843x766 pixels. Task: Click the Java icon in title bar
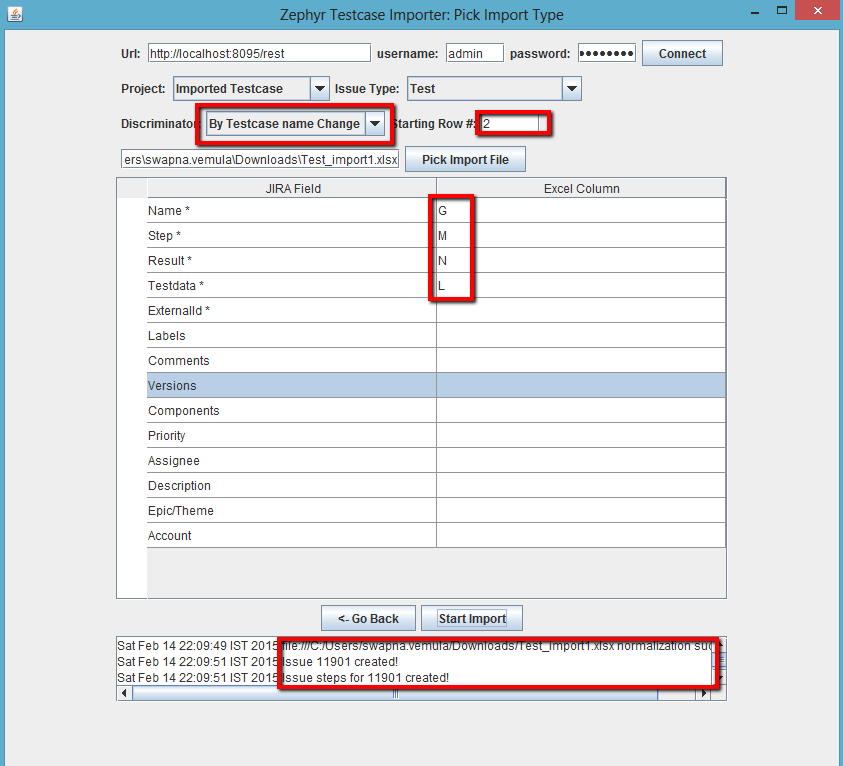(15, 13)
